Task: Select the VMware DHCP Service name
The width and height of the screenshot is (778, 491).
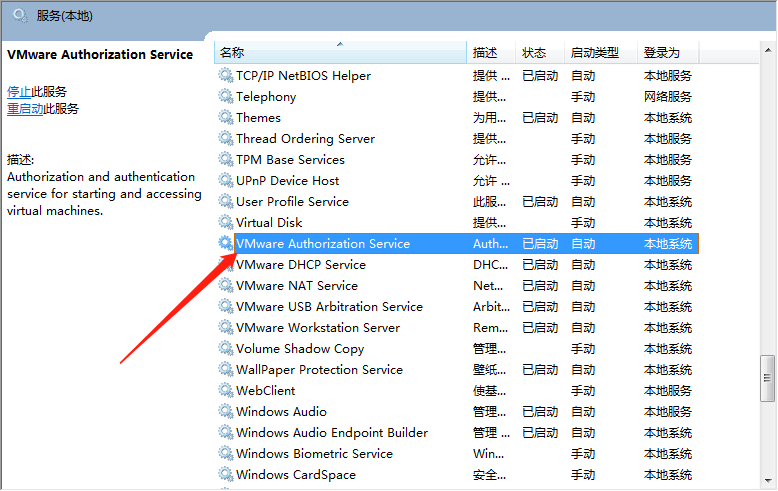Action: click(301, 264)
